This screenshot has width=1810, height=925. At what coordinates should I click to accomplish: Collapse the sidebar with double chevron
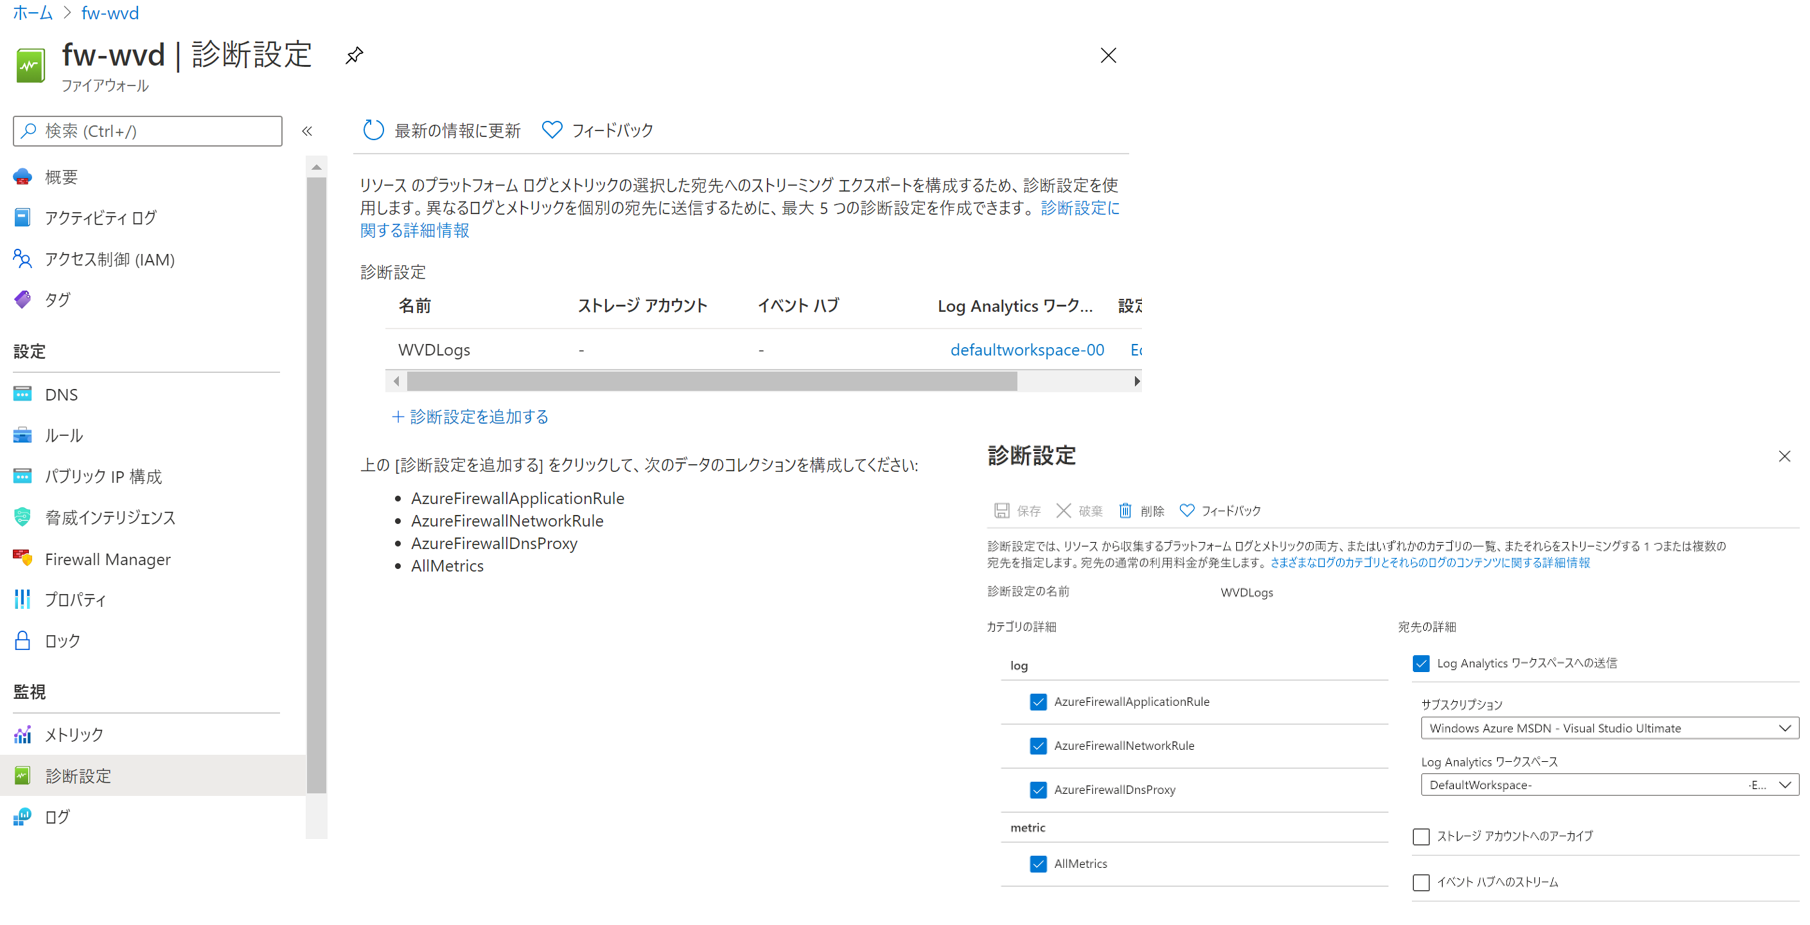(x=307, y=131)
